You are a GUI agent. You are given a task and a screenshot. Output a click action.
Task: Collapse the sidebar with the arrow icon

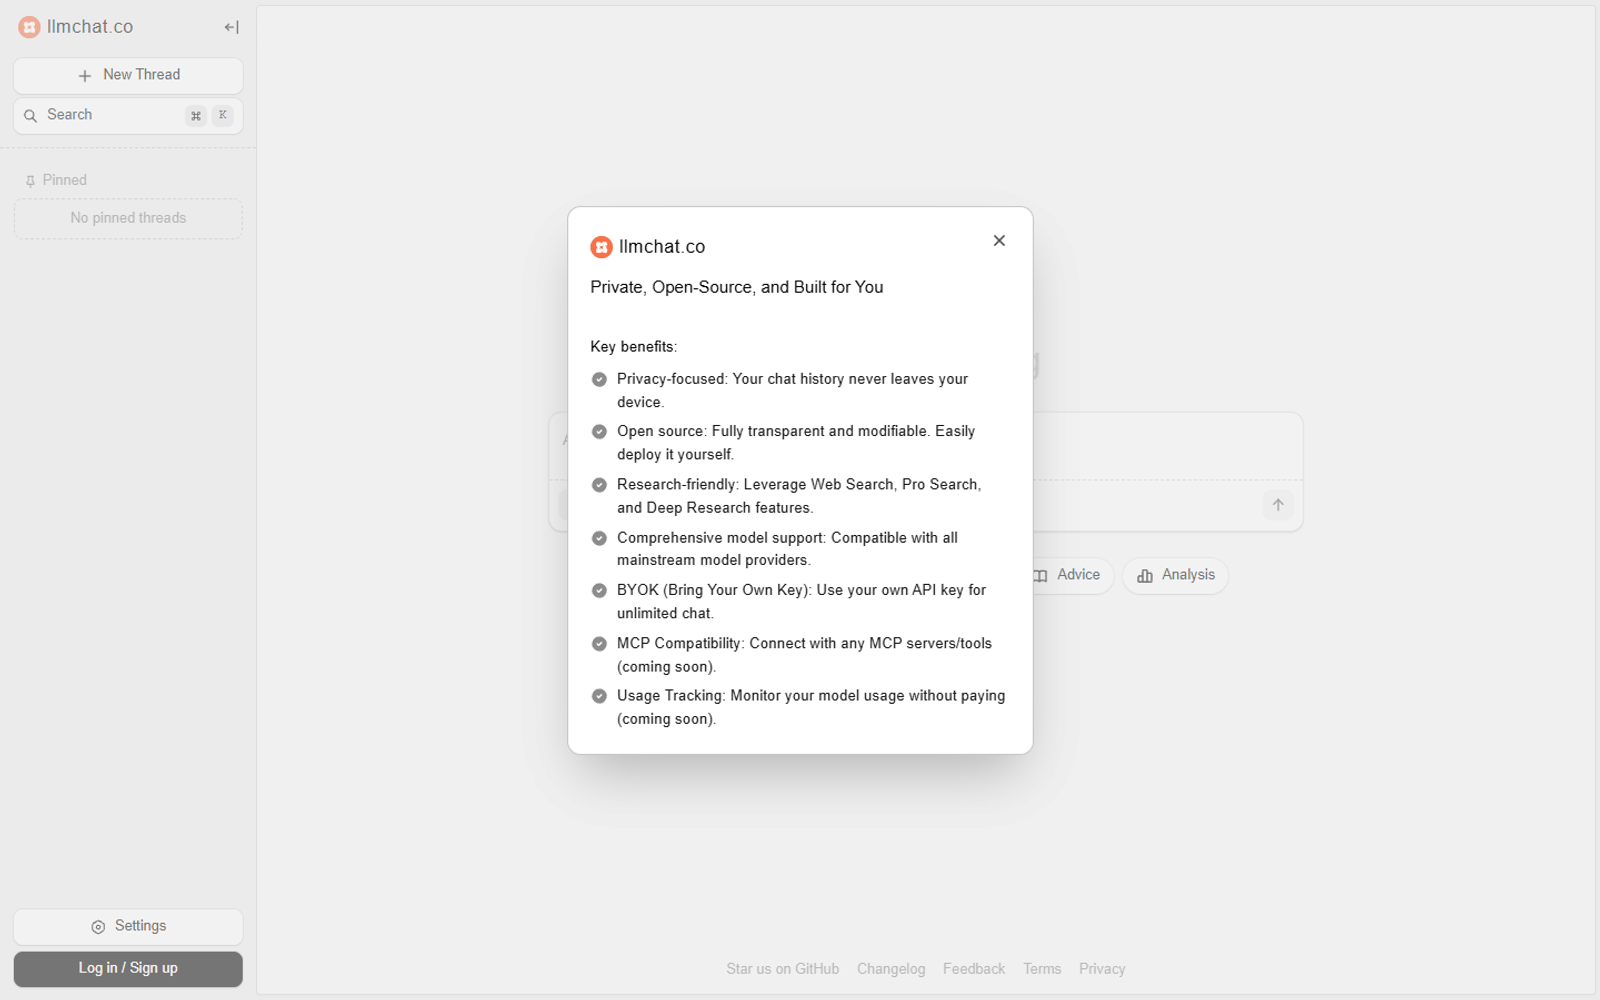coord(232,27)
